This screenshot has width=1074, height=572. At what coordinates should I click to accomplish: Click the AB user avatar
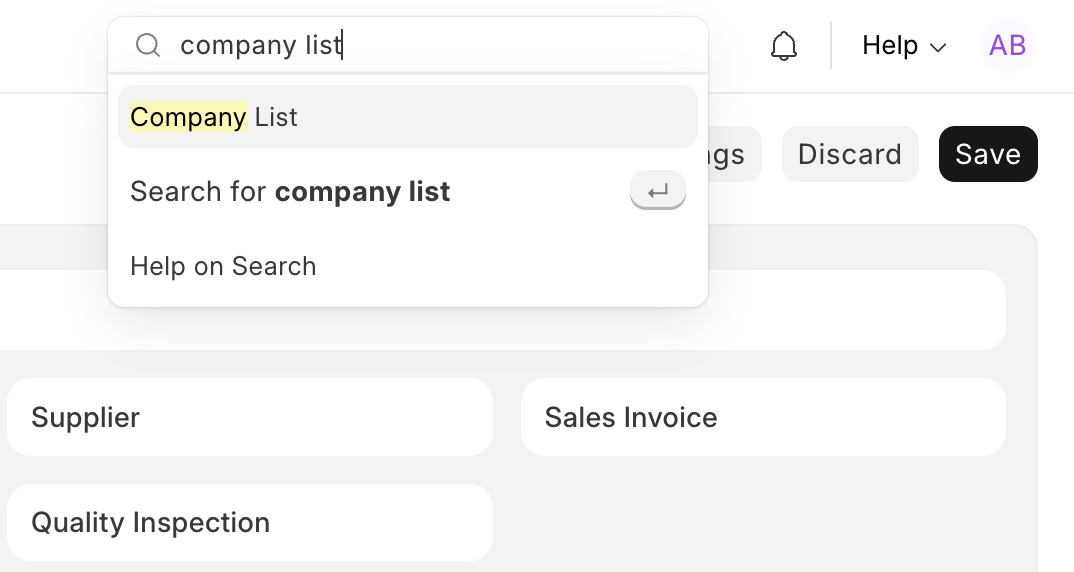coord(1008,45)
